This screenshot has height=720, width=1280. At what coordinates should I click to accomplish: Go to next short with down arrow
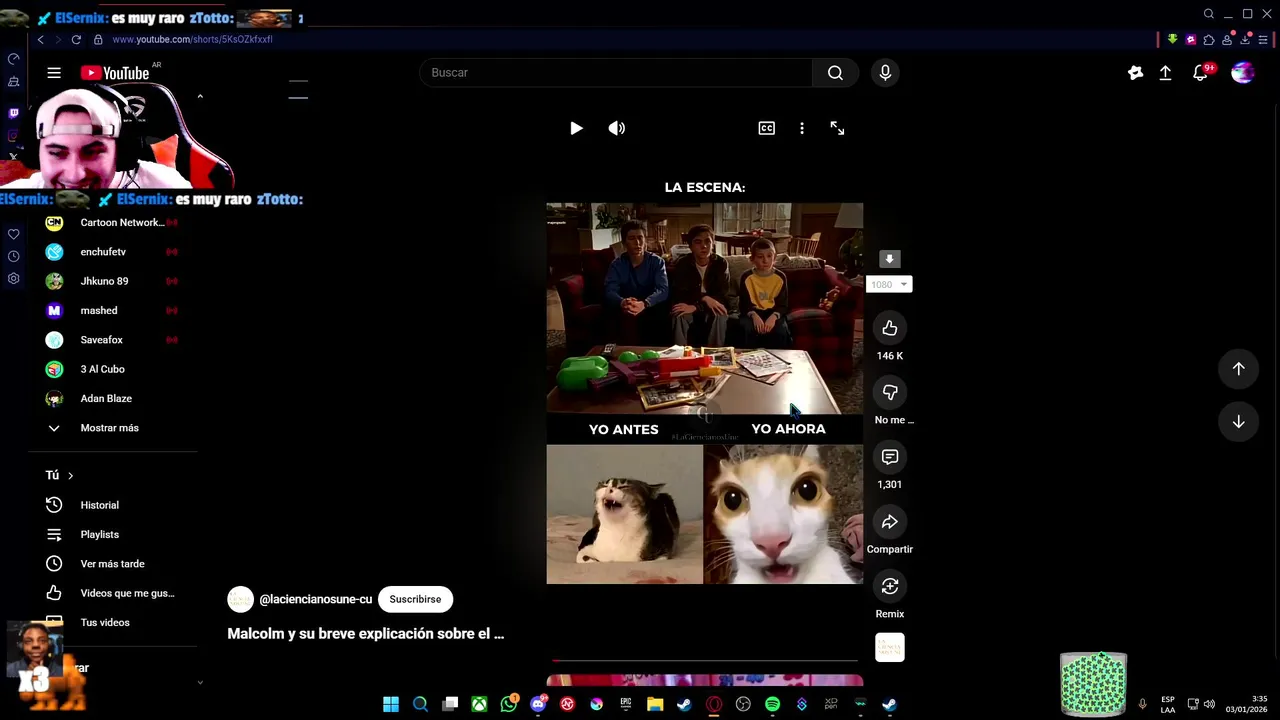click(x=1238, y=422)
